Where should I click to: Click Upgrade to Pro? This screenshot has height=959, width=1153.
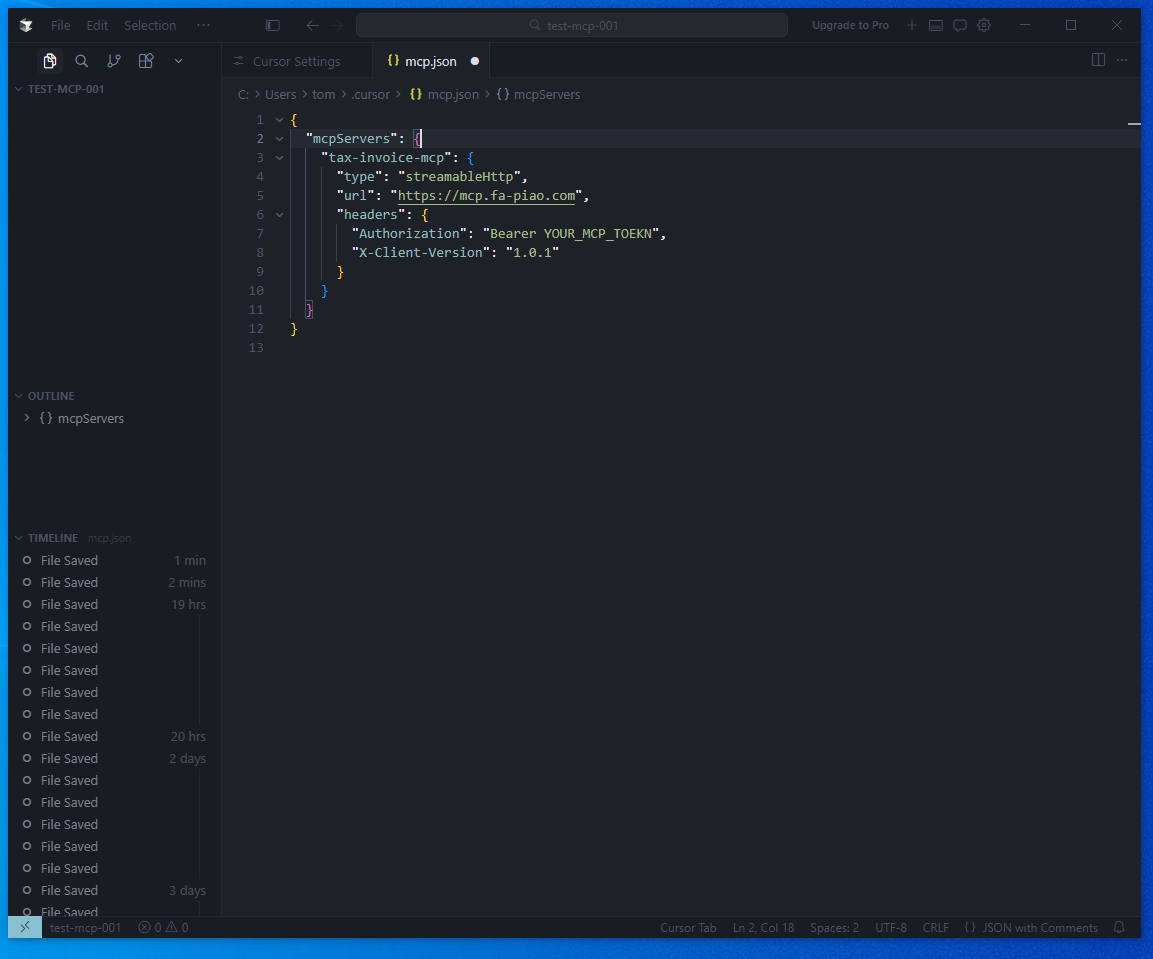click(850, 25)
